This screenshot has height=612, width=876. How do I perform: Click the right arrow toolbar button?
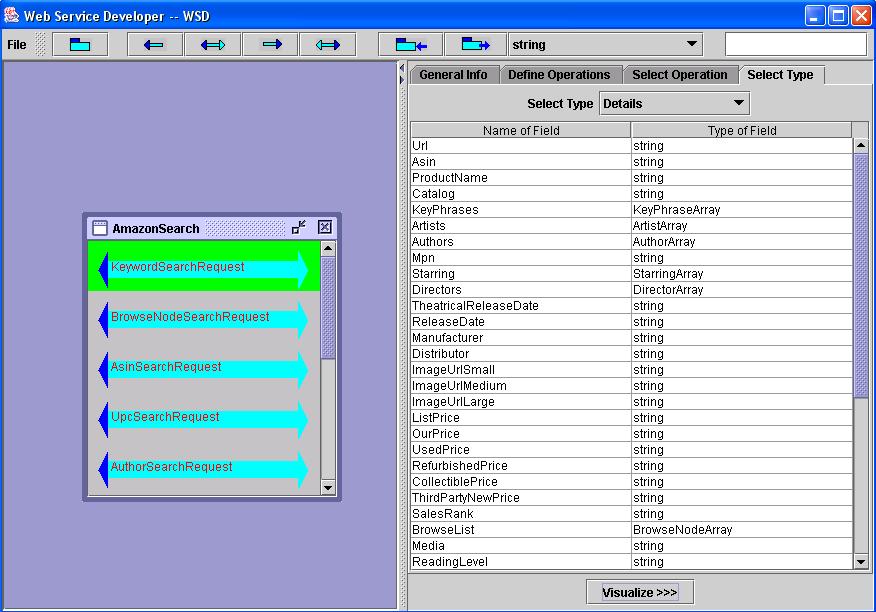click(271, 45)
